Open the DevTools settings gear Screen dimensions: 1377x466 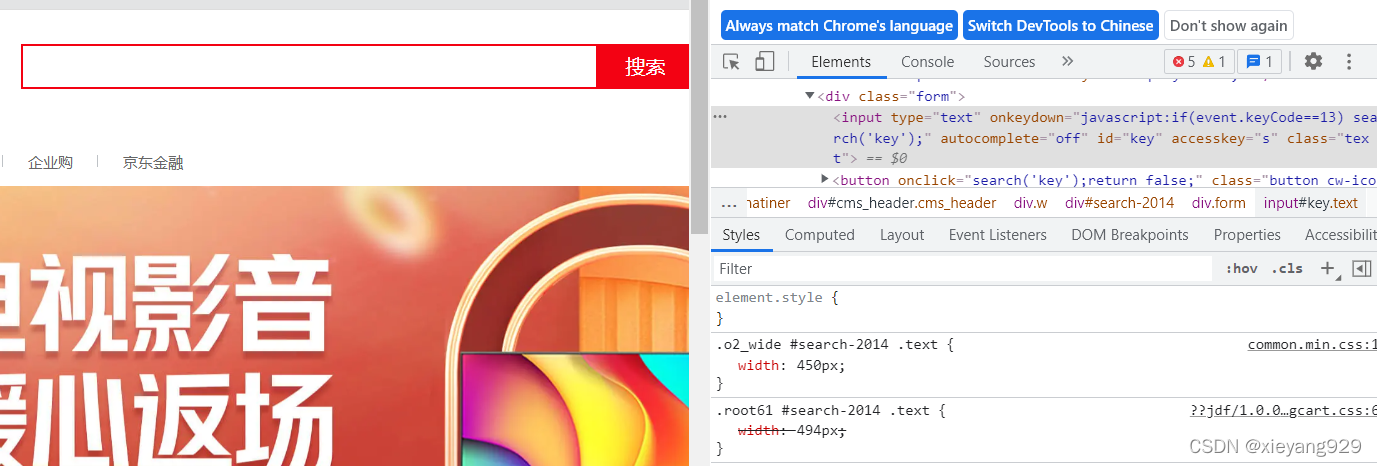1313,61
